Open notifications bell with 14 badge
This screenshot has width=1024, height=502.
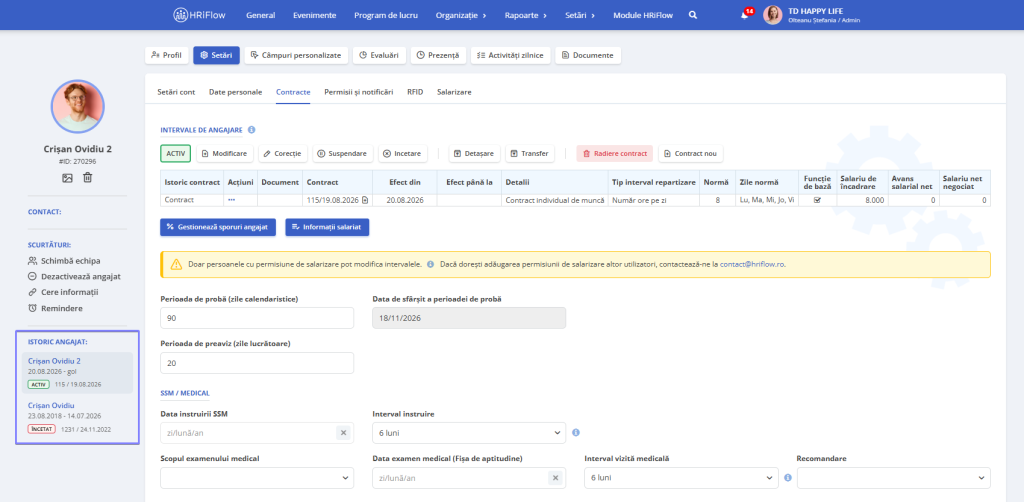click(x=745, y=15)
